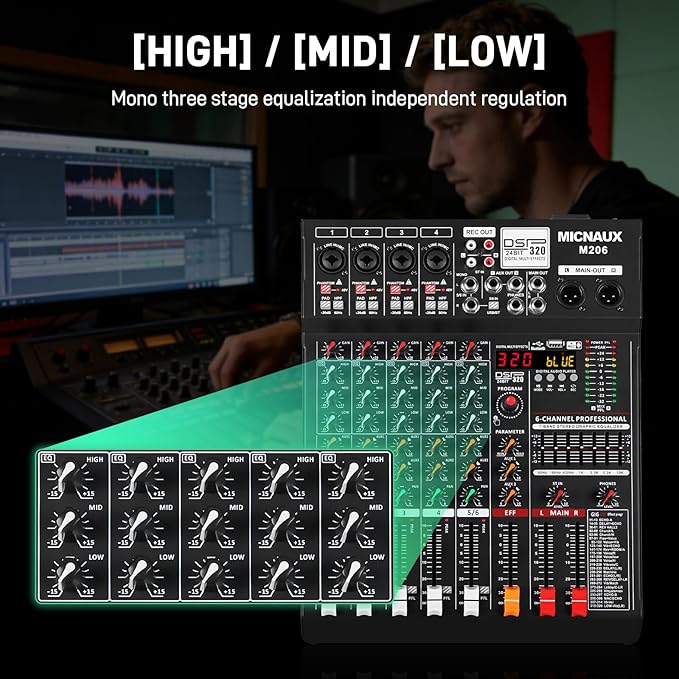Screen dimensions: 679x679
Task: Click fifth column HIGH knob in enlarged EQ inset
Action: pos(351,479)
